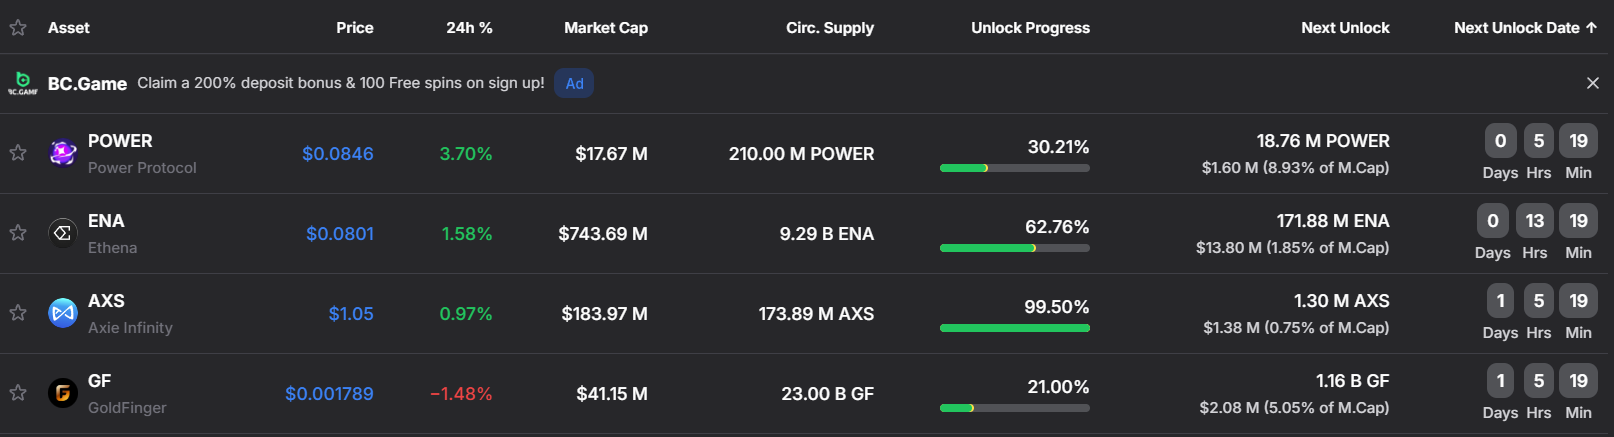Sort by Next Unlock Date arrow

pyautogui.click(x=1591, y=28)
